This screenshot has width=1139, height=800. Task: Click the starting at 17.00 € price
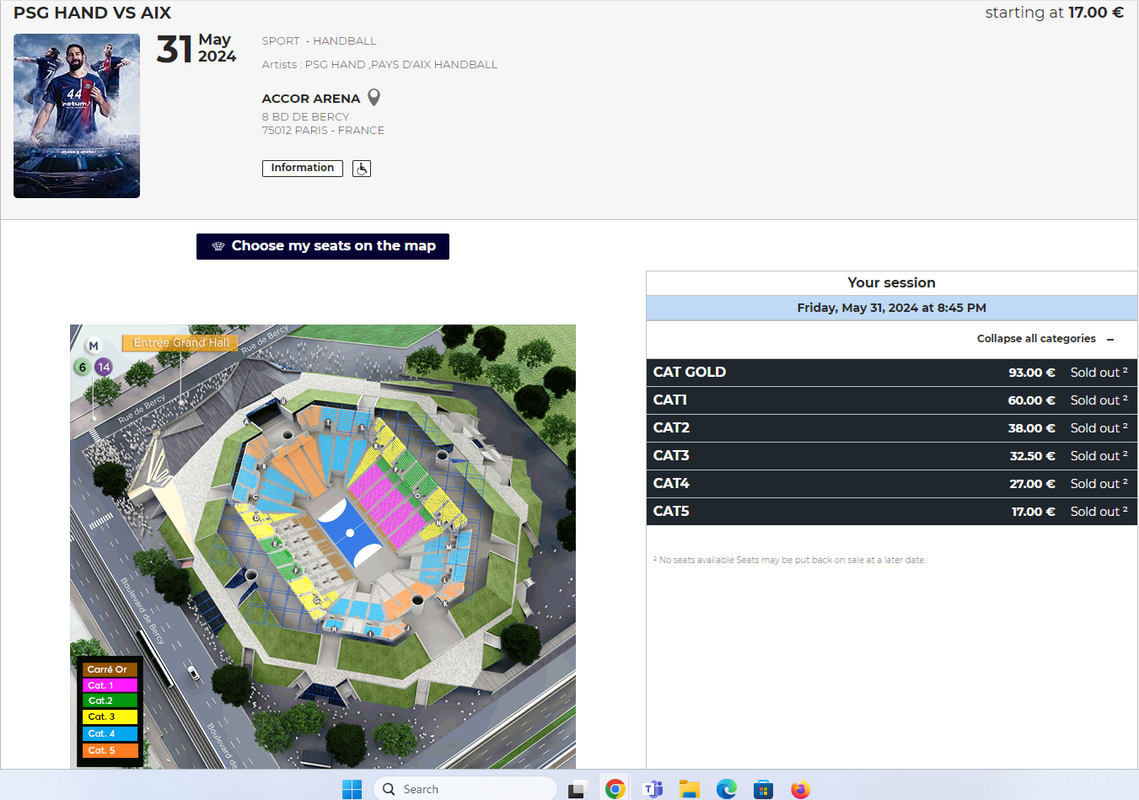1054,12
